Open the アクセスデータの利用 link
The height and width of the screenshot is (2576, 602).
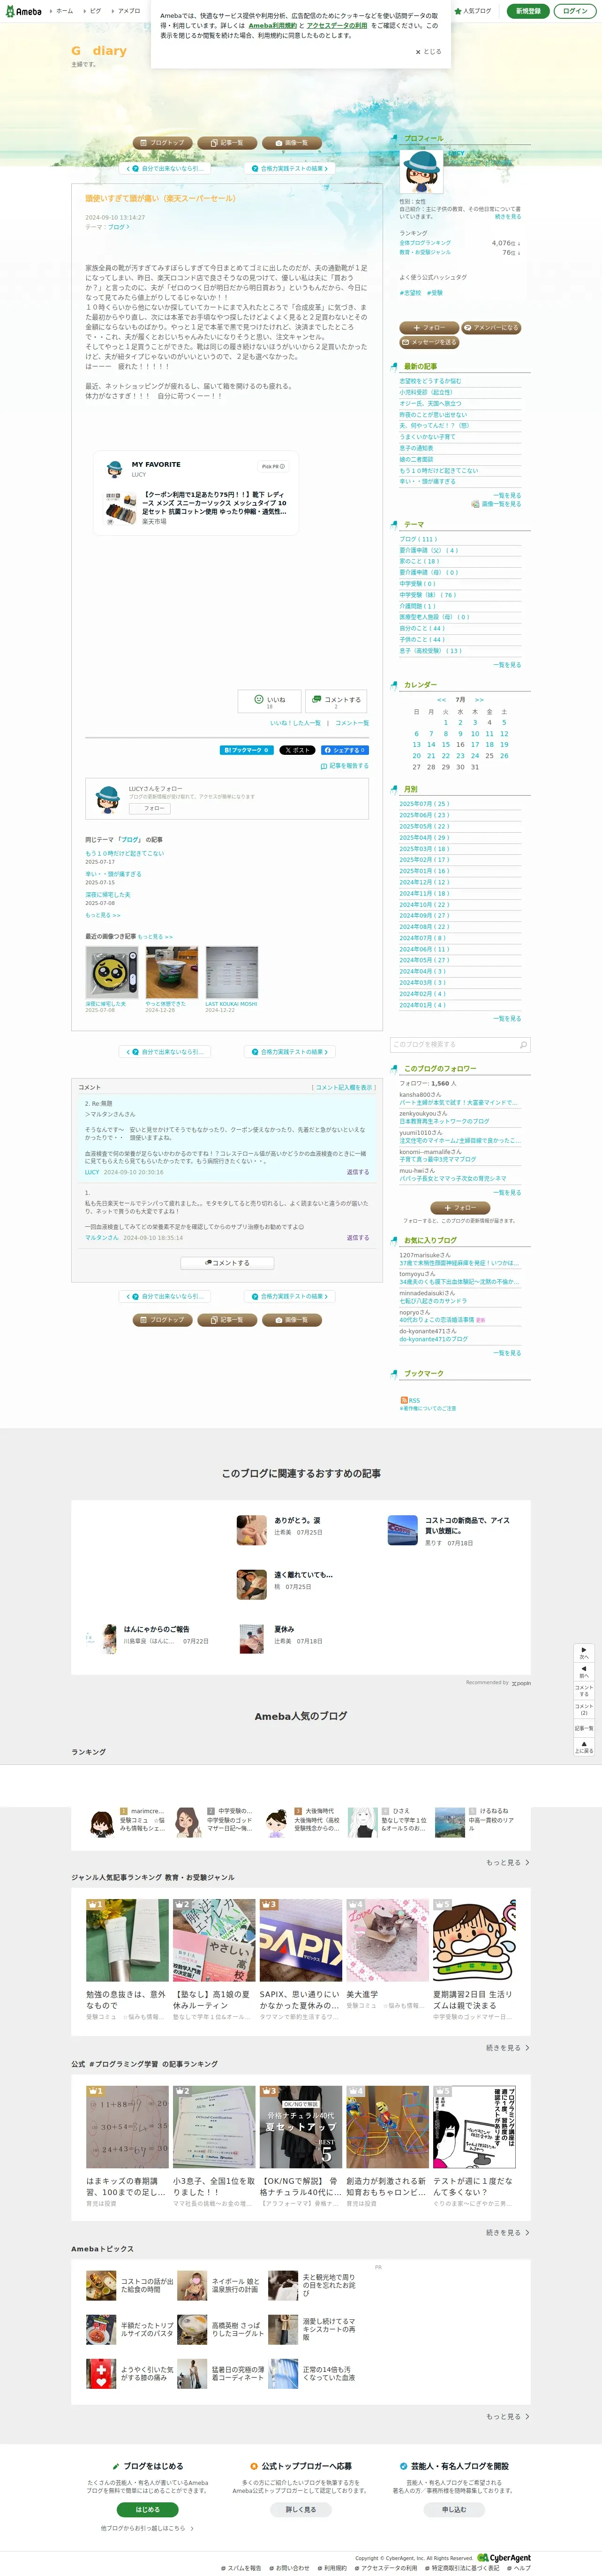(x=337, y=26)
